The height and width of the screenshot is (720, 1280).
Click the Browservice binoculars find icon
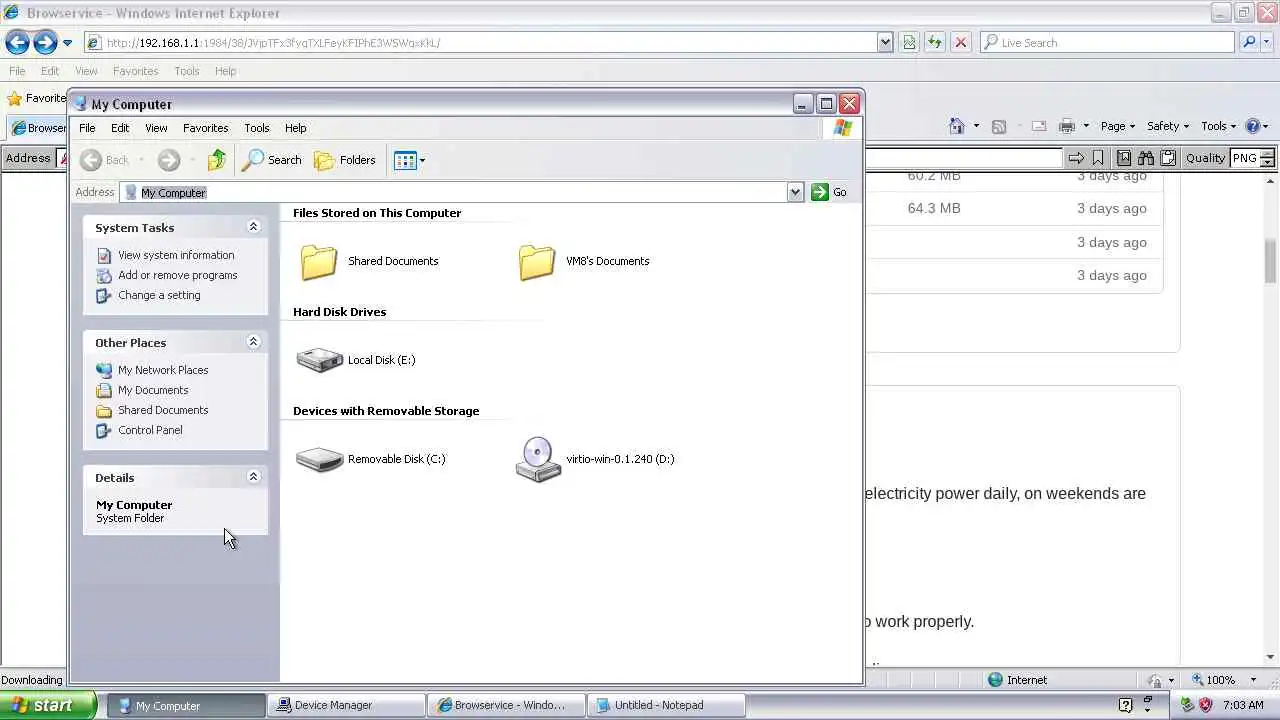click(1145, 158)
